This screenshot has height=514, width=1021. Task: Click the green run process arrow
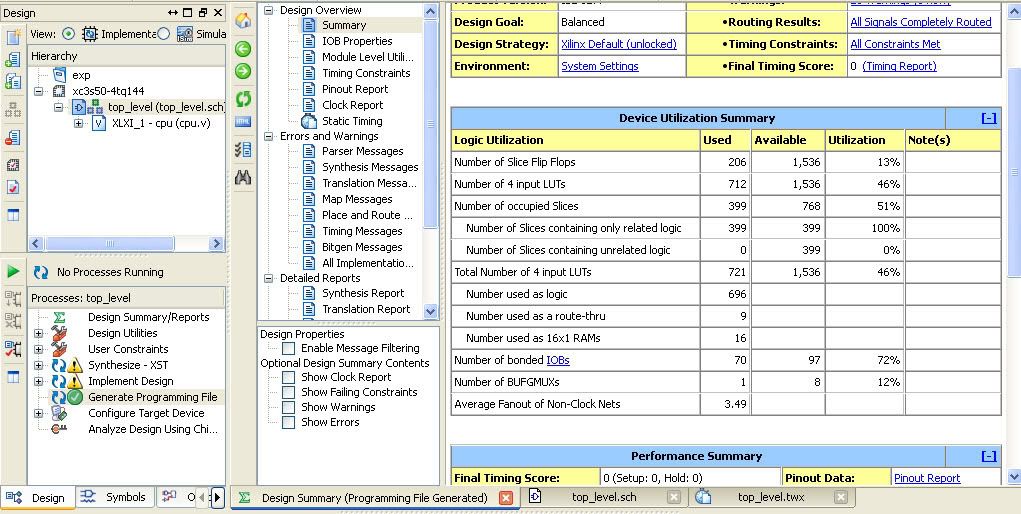(13, 271)
